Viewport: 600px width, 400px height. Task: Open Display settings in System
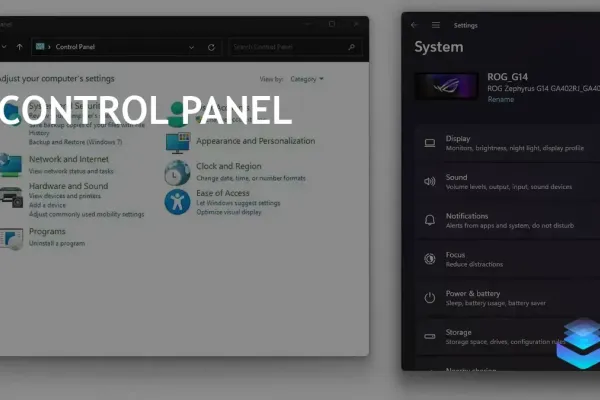click(x=508, y=143)
